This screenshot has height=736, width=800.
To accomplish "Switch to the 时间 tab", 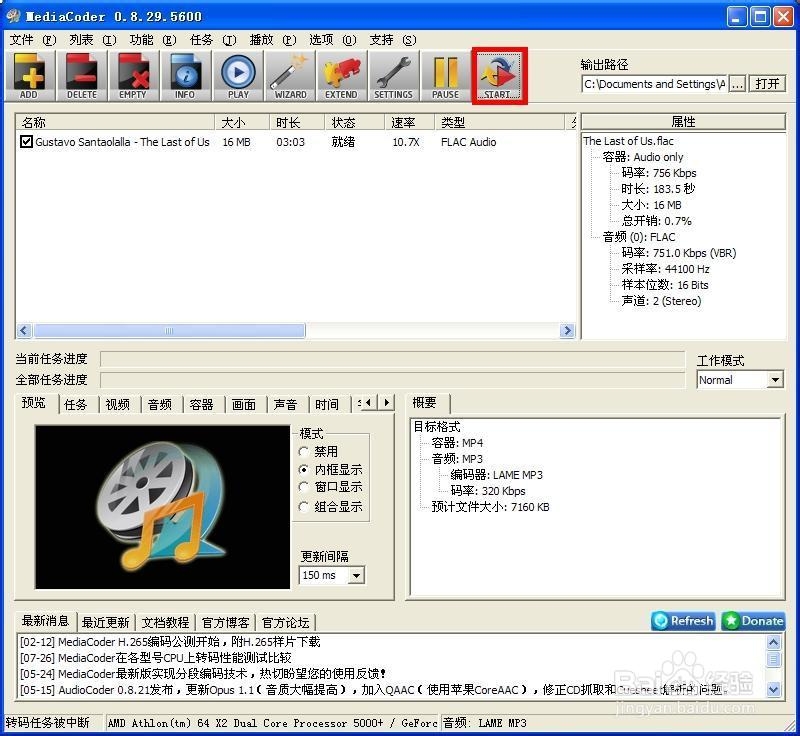I will 327,405.
